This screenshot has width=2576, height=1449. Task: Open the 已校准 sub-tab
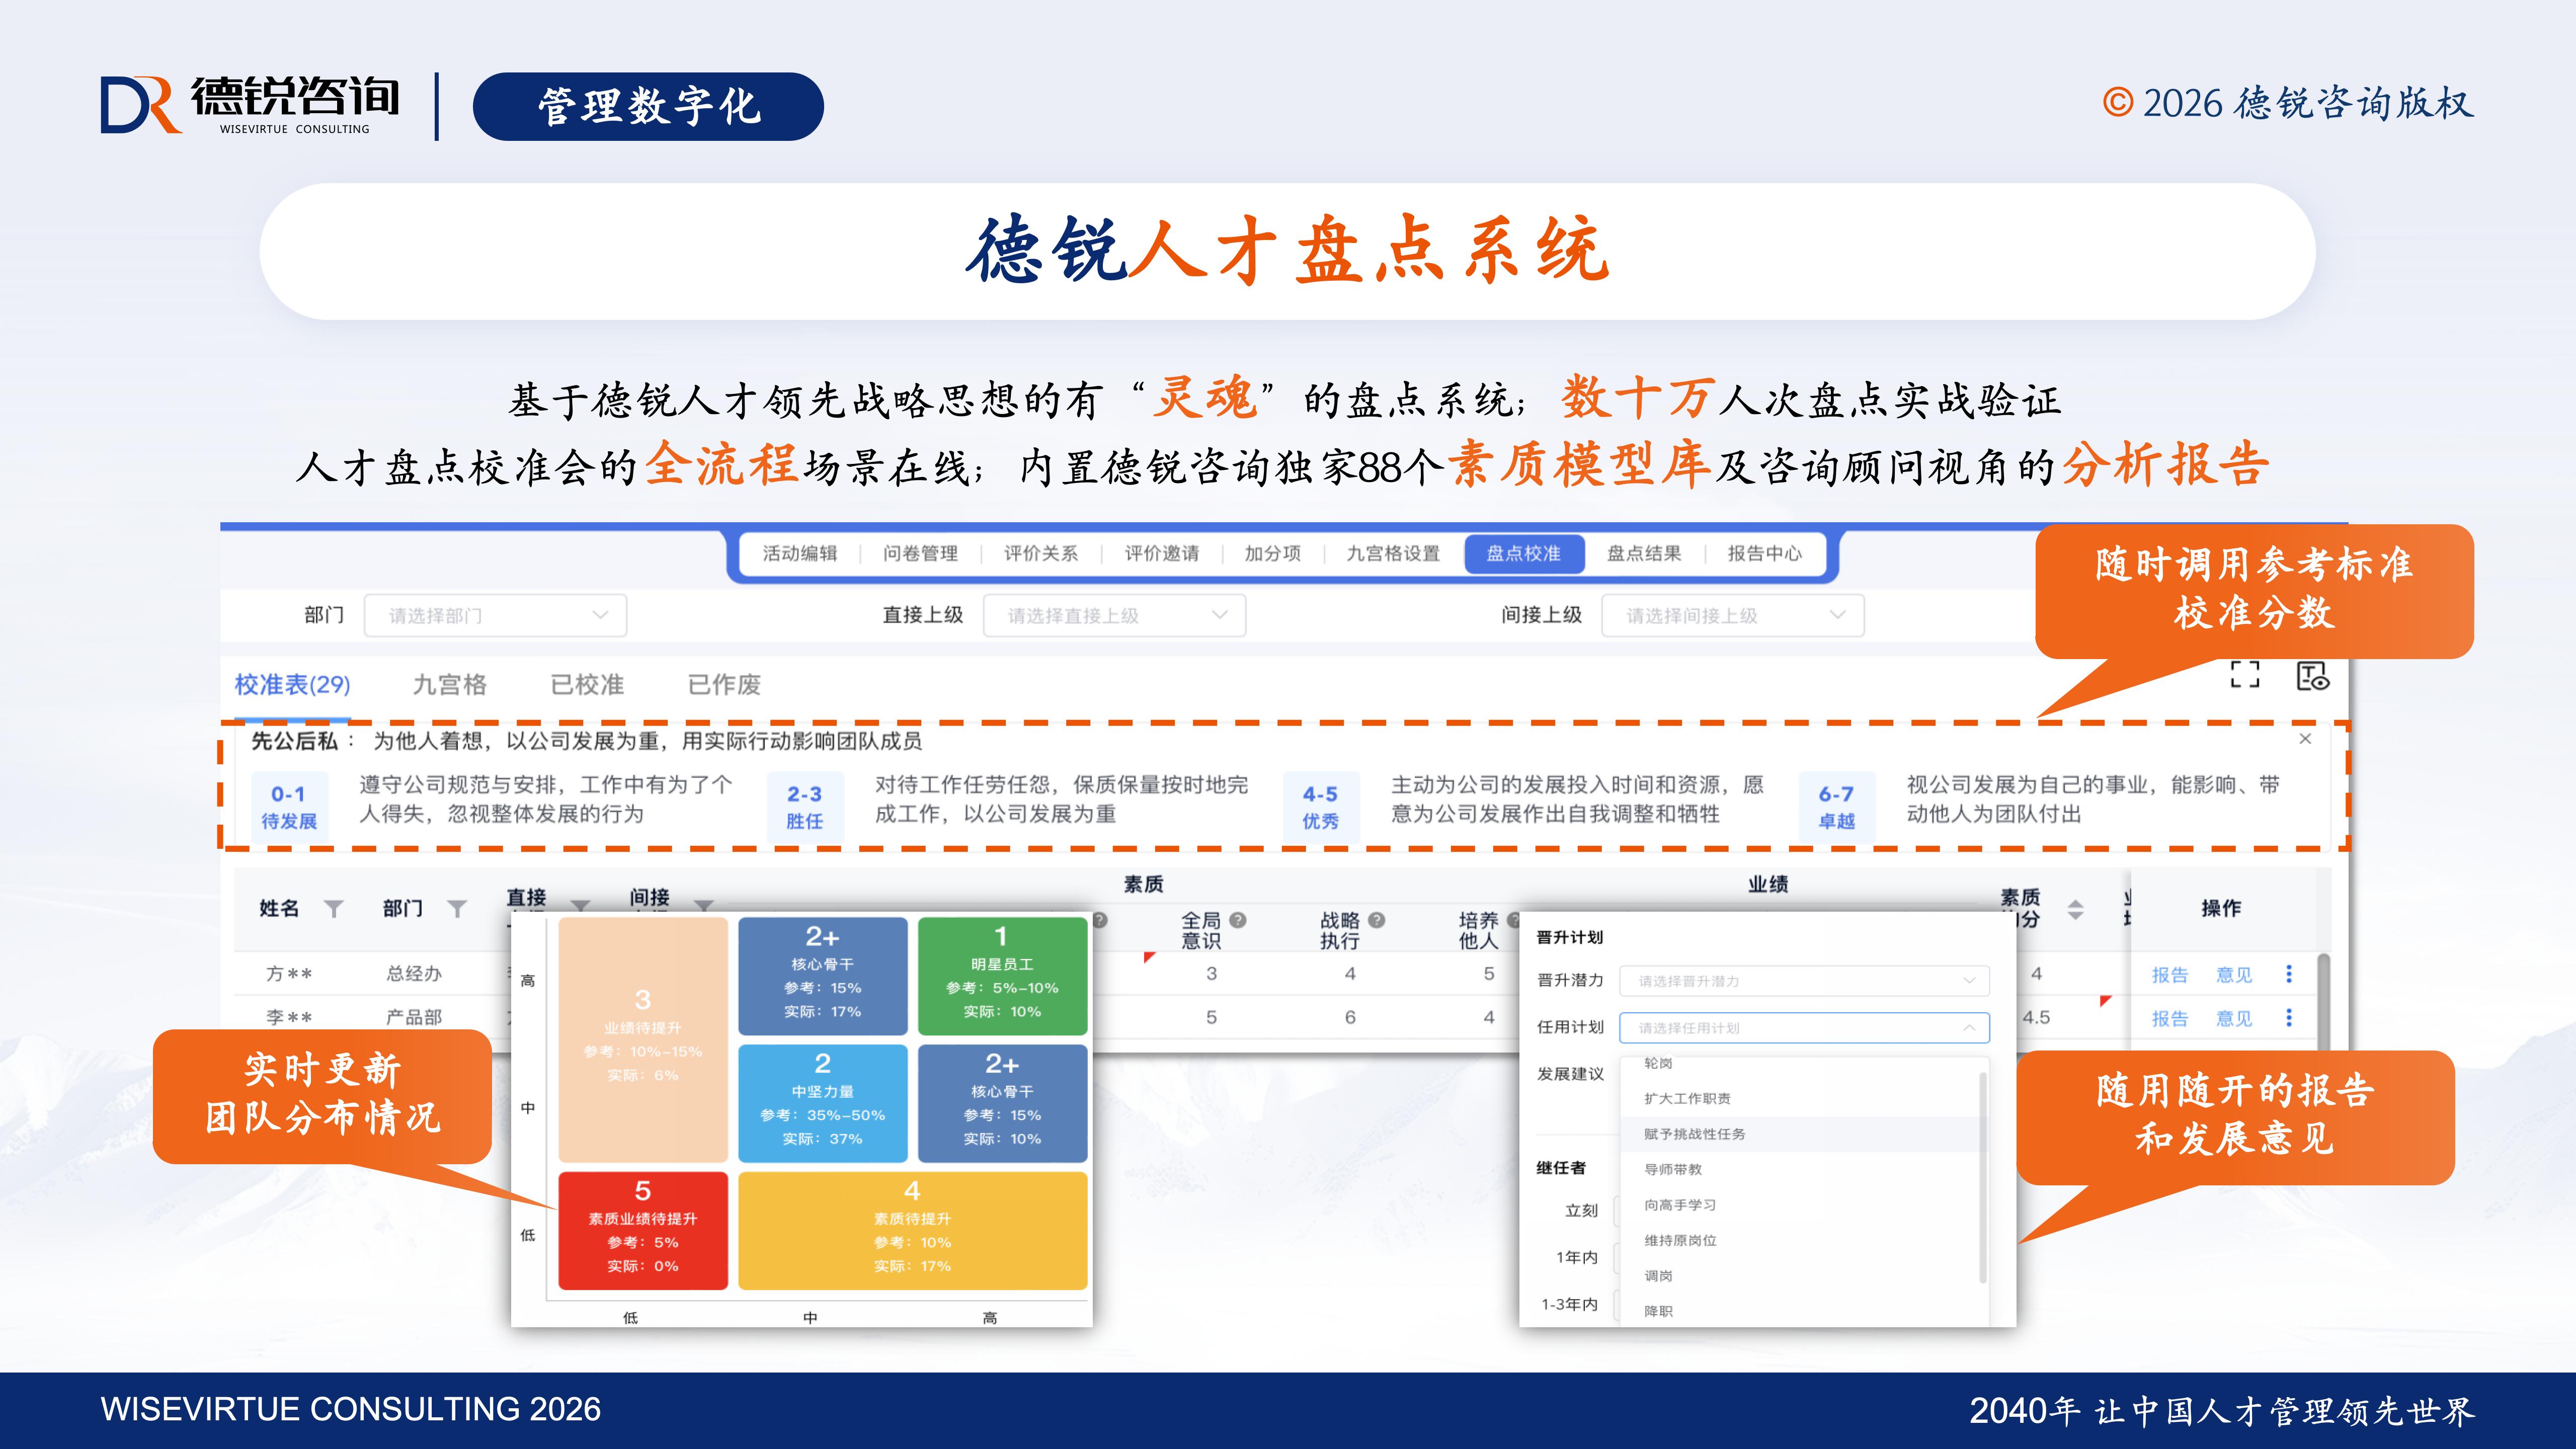pyautogui.click(x=587, y=685)
